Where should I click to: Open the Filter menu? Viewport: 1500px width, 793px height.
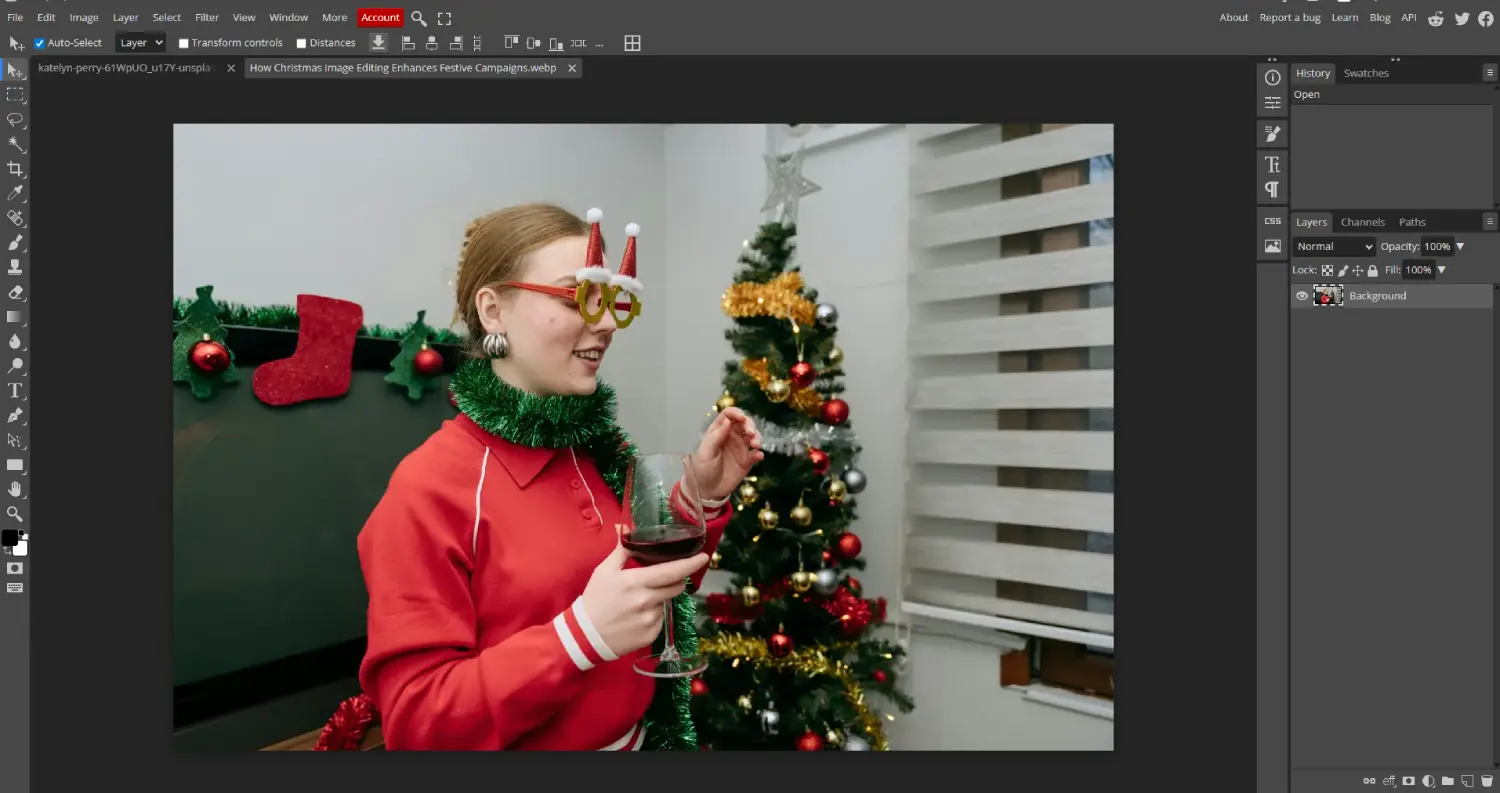pyautogui.click(x=207, y=18)
